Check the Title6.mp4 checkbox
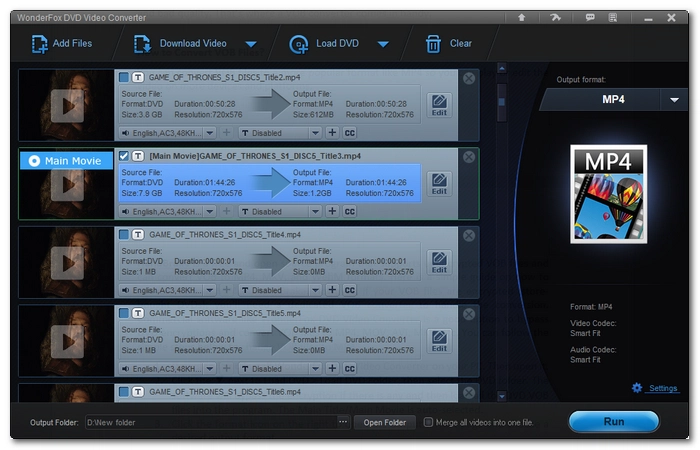The width and height of the screenshot is (700, 450). 124,392
